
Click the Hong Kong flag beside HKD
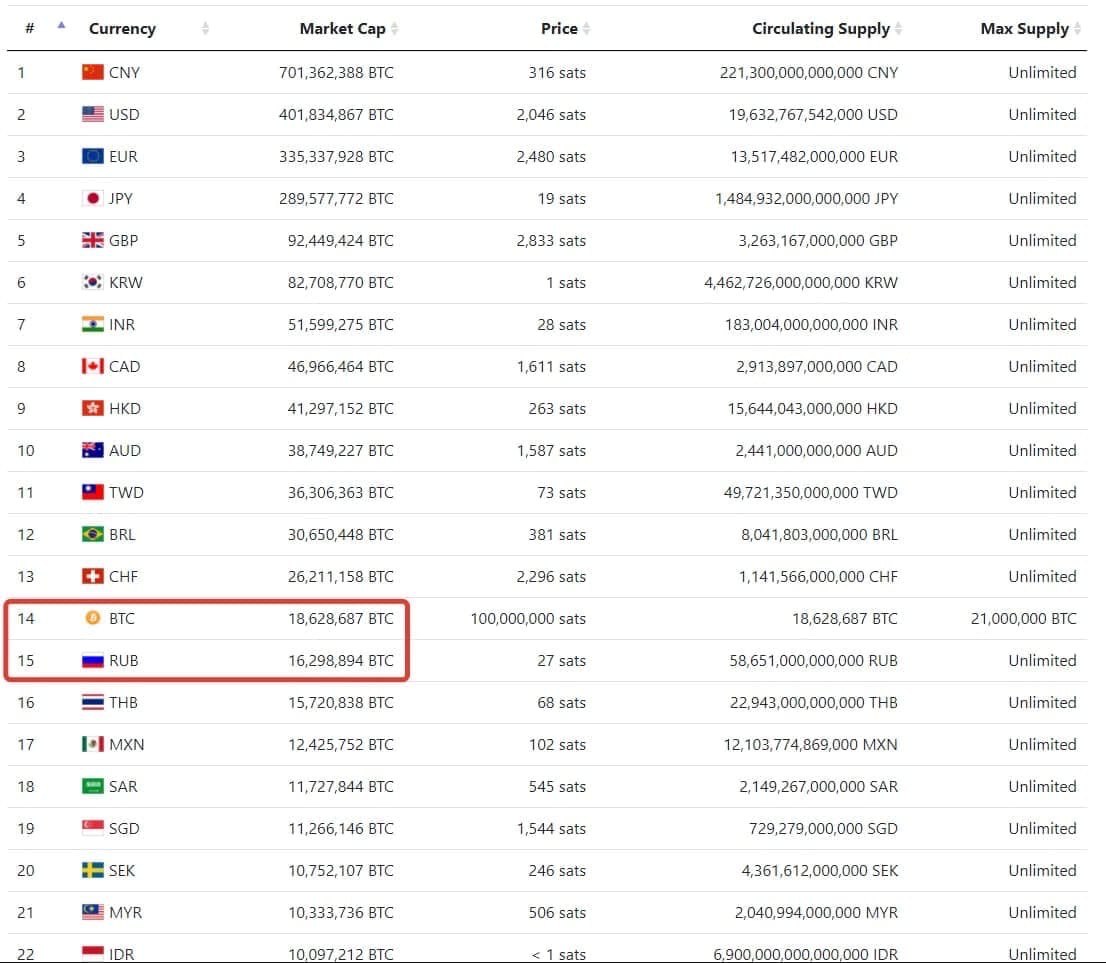[92, 408]
